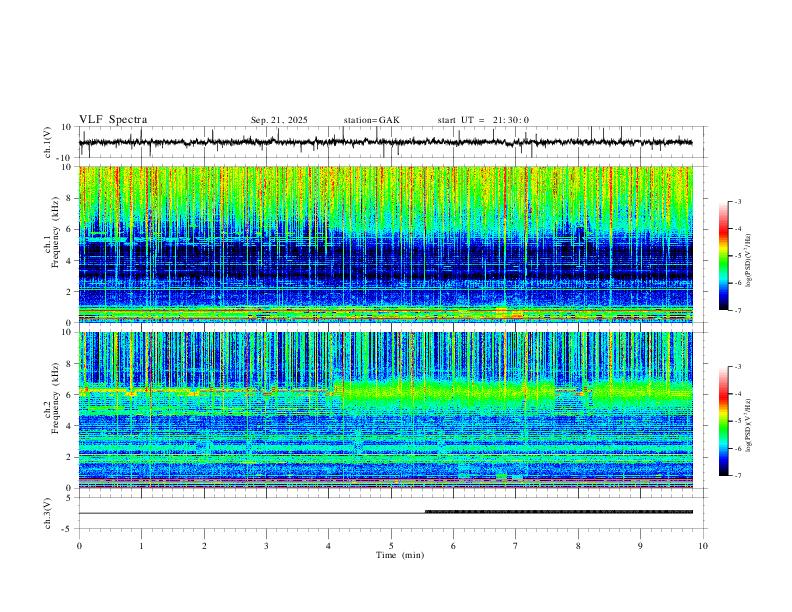This screenshot has height=612, width=792.
Task: Click the "ch.1(V)" waveform axis label
Action: (x=48, y=142)
